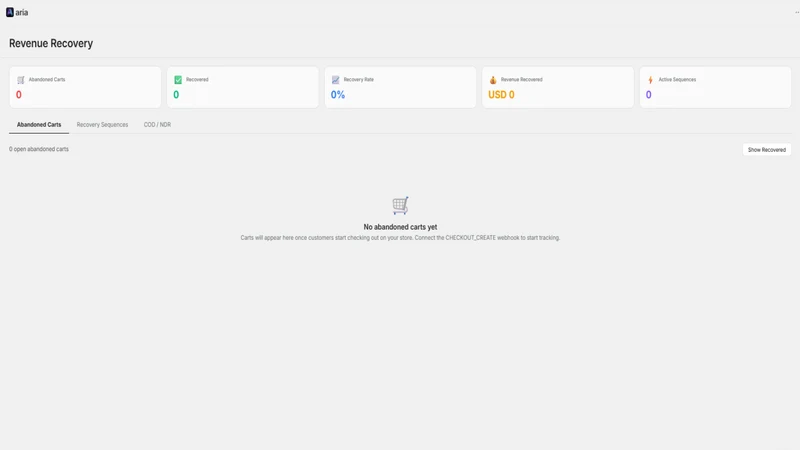This screenshot has height=450, width=800.
Task: Click the 'Active Sequences' card label
Action: pos(677,80)
